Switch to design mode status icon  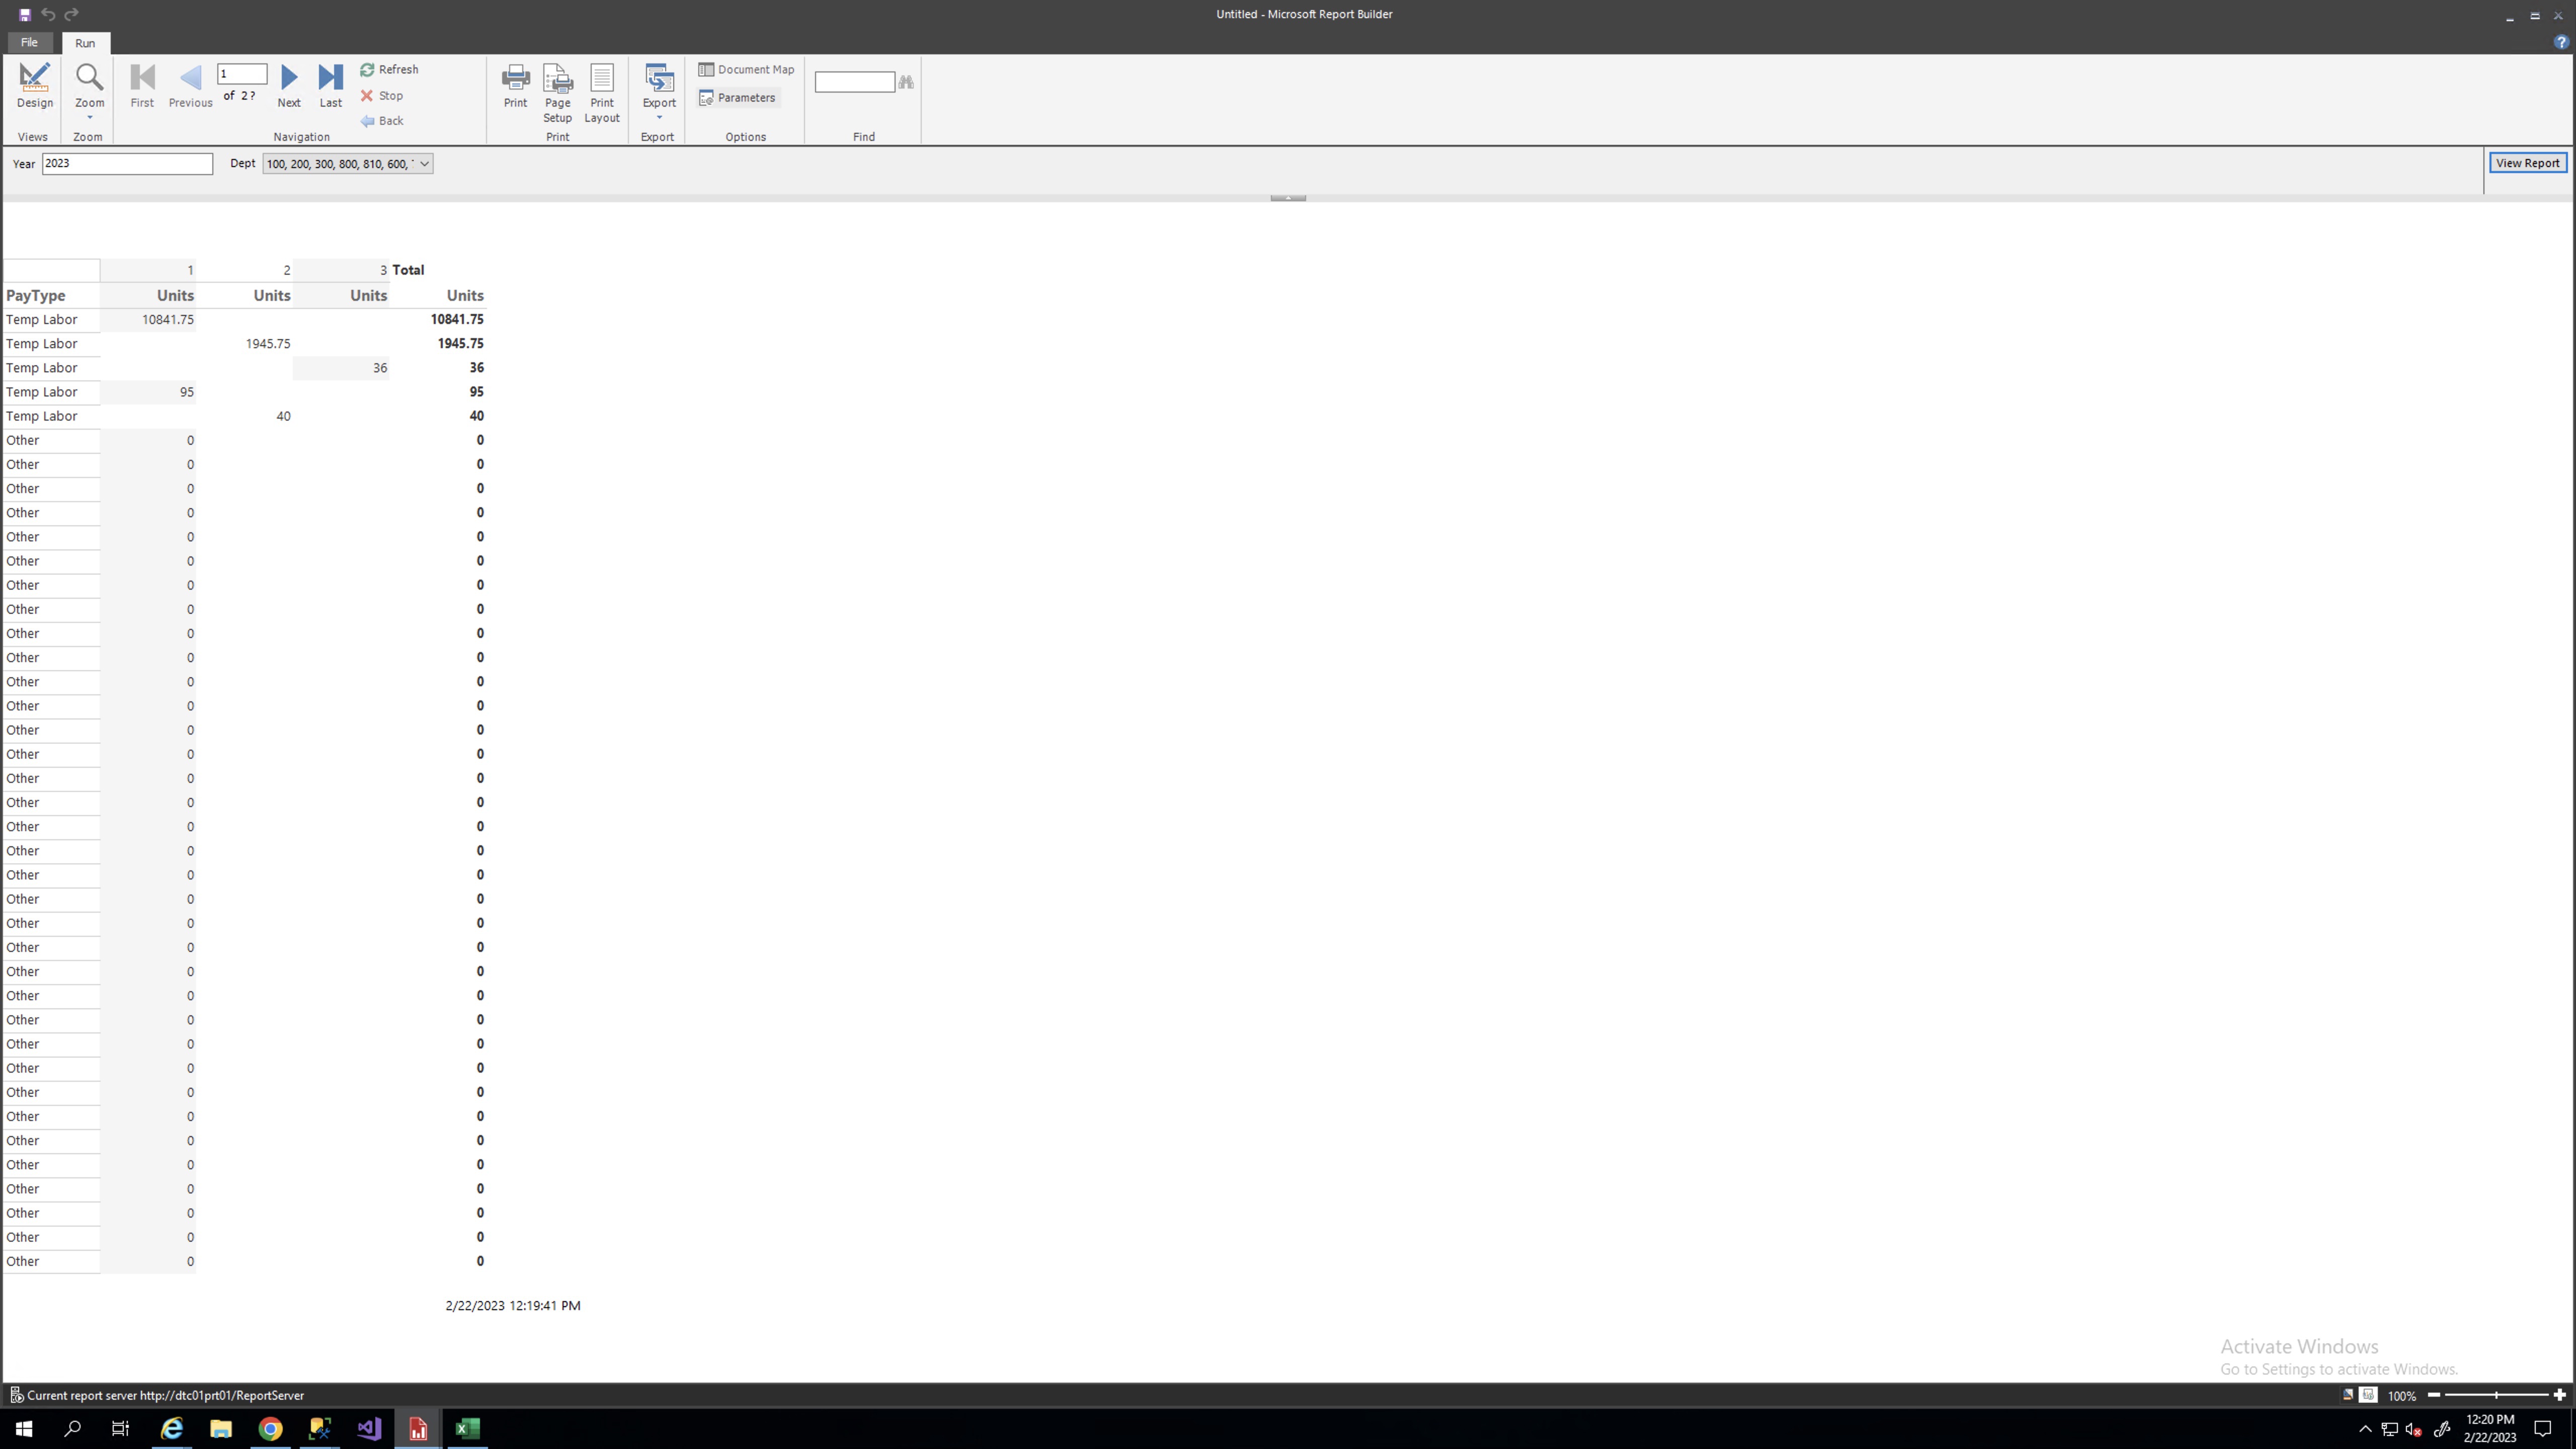2348,1395
